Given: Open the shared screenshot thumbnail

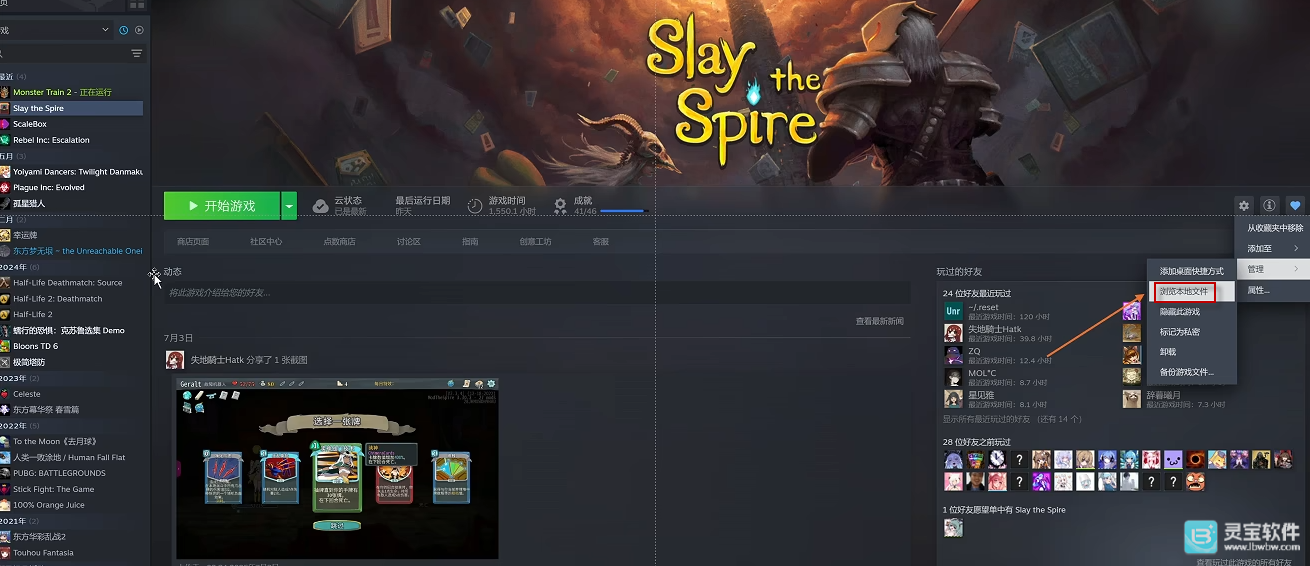Looking at the screenshot, I should (x=337, y=468).
